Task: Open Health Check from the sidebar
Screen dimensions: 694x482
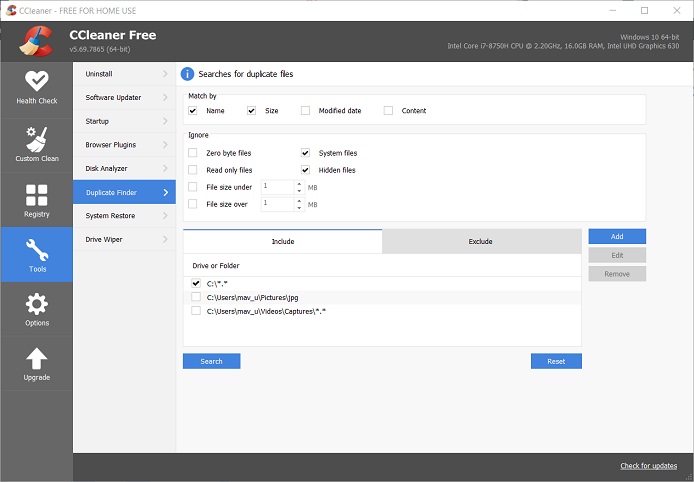Action: coord(37,88)
